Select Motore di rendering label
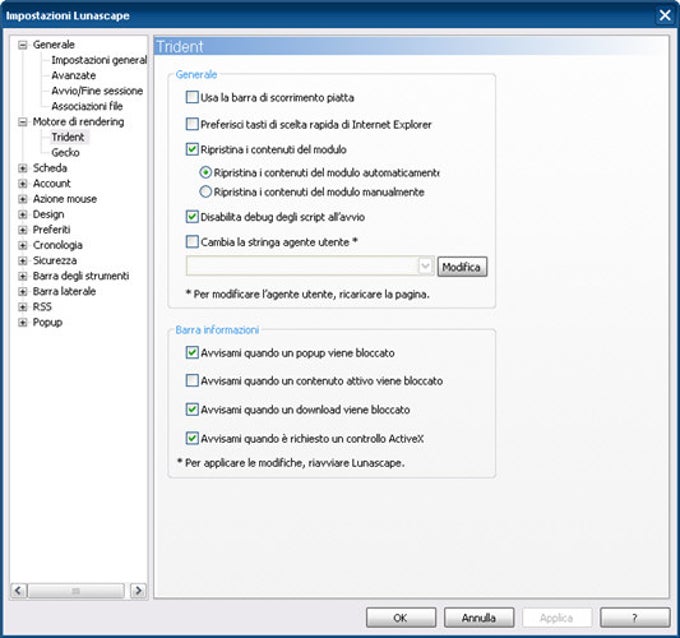The width and height of the screenshot is (680, 638). click(78, 121)
